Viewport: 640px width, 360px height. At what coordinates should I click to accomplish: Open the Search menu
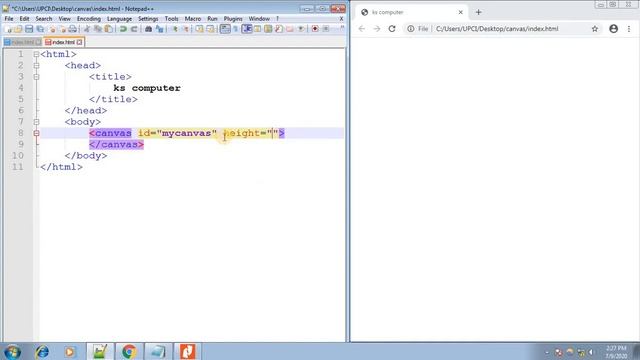pos(44,19)
